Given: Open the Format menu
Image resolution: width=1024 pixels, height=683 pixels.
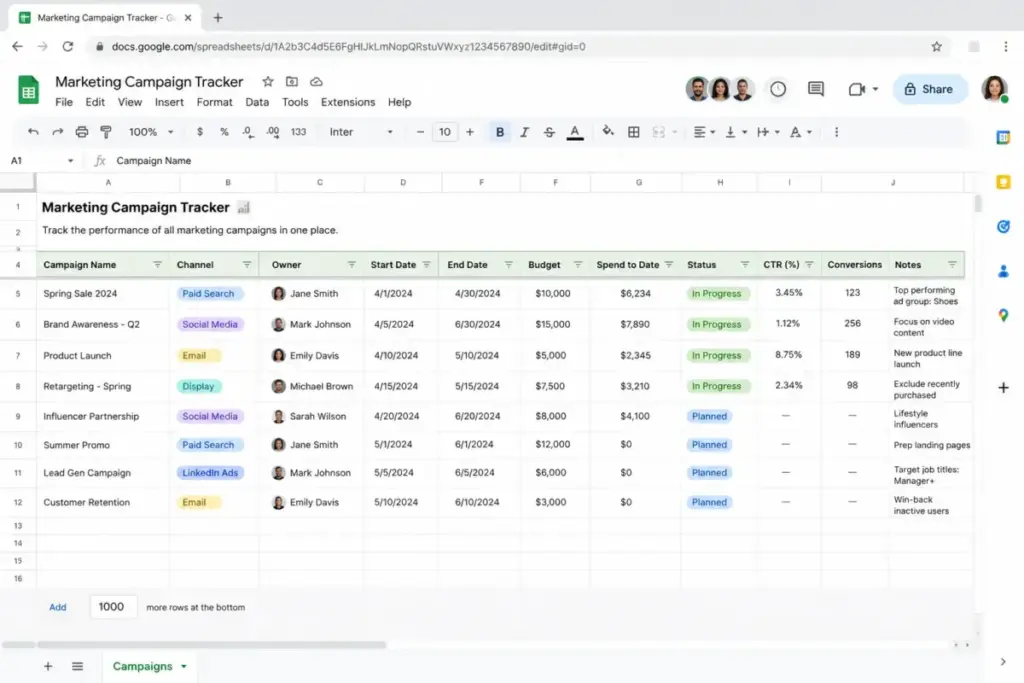Looking at the screenshot, I should coord(214,102).
